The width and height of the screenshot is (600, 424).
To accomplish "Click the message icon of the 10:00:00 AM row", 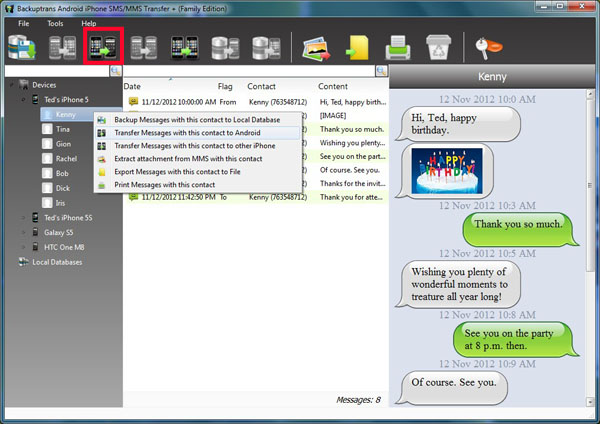I will 133,102.
